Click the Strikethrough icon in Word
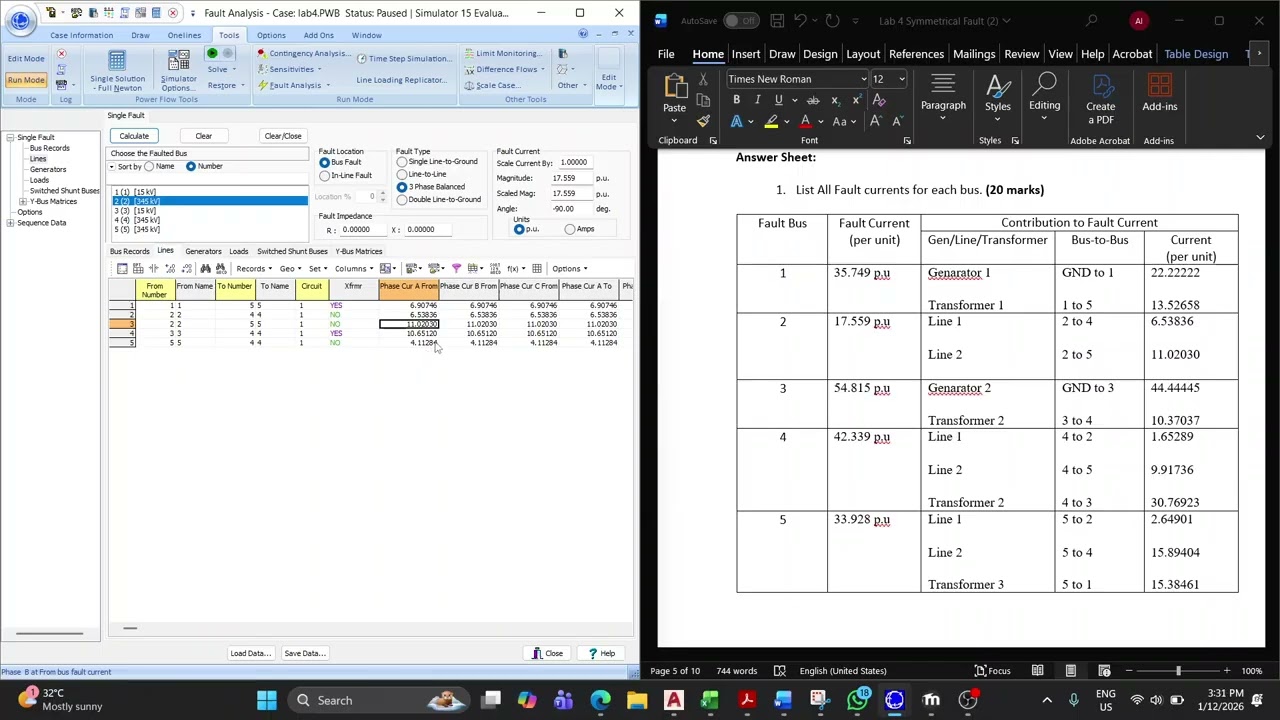The image size is (1280, 720). 813,100
